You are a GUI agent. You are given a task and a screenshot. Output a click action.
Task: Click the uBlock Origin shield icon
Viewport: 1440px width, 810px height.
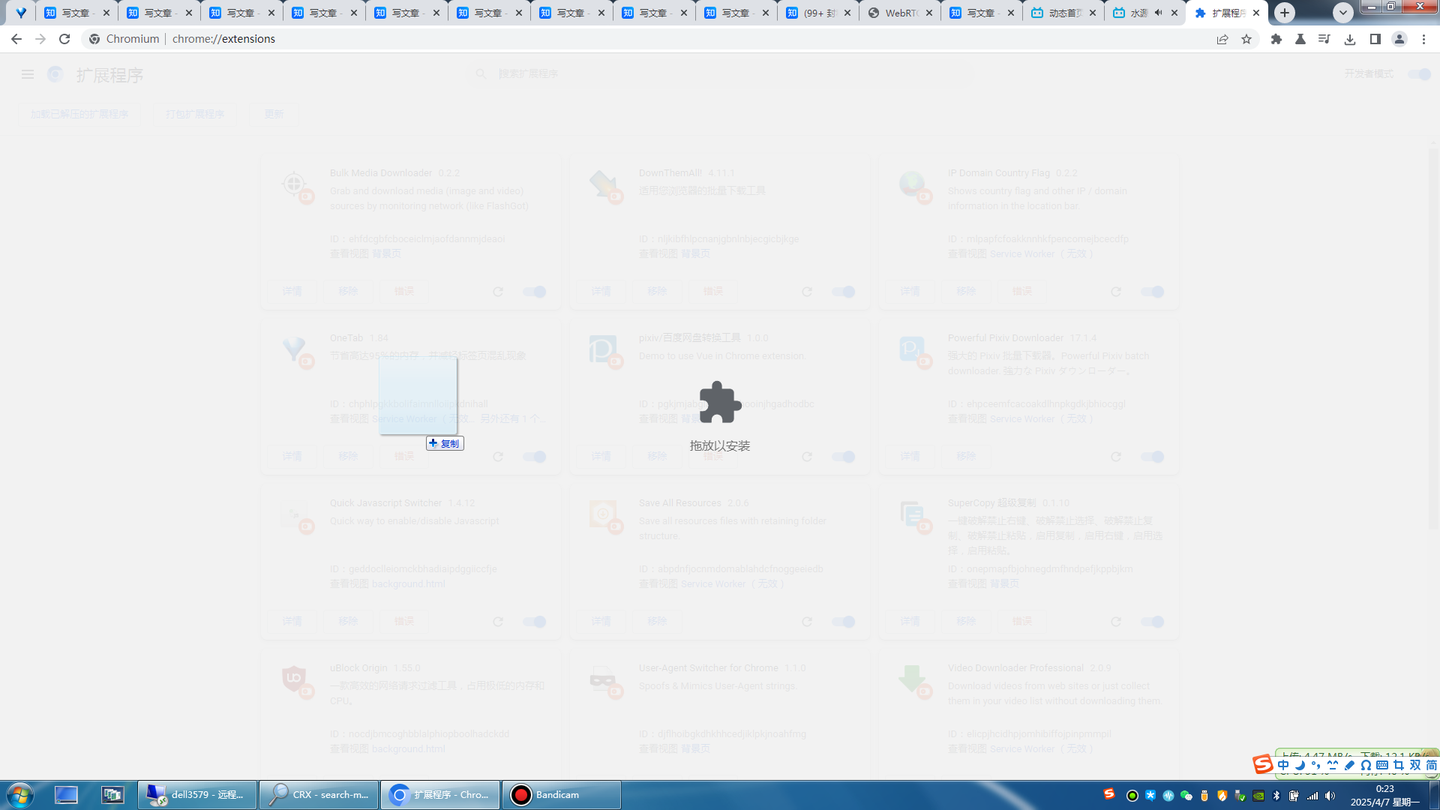pos(294,681)
